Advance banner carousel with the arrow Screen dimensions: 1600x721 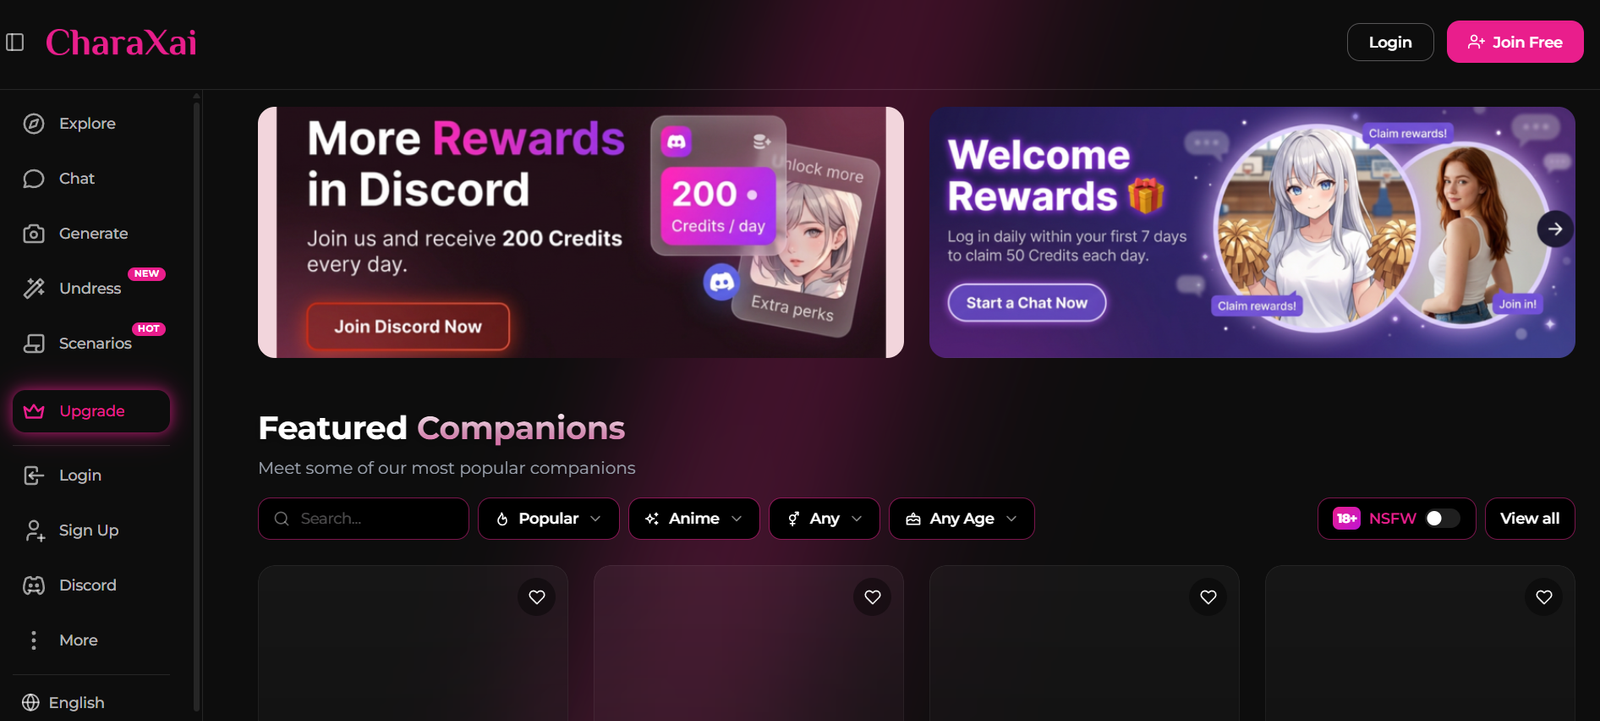point(1555,229)
